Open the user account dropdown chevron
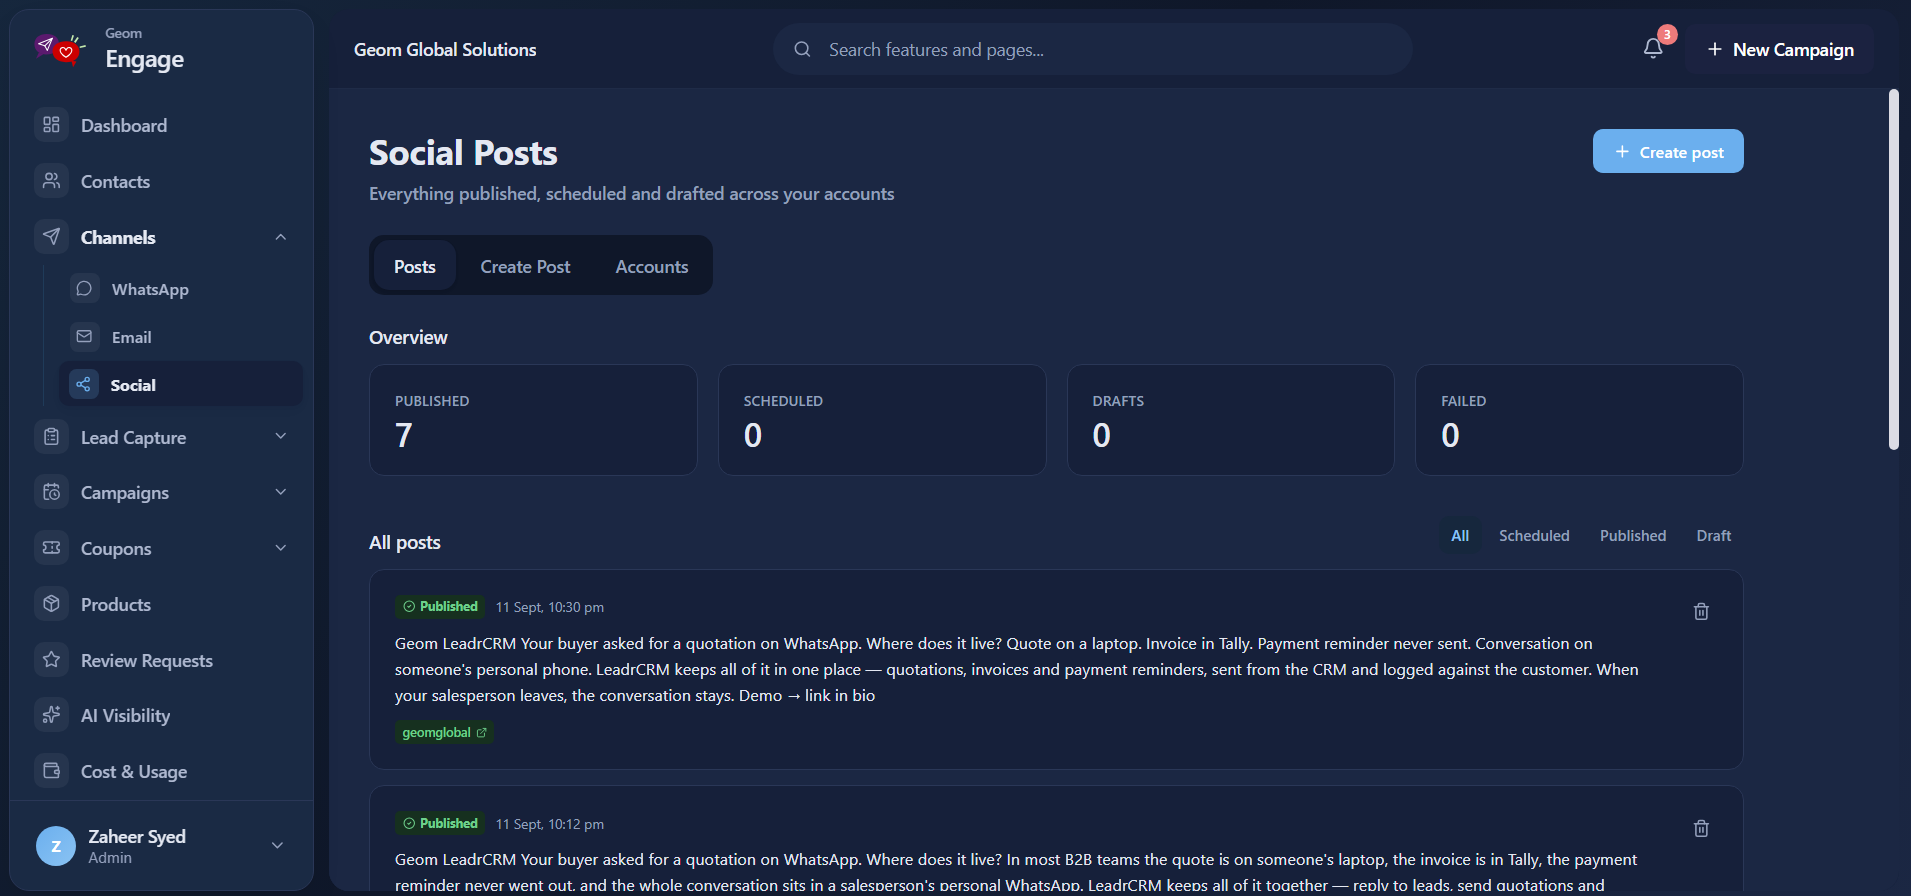 pyautogui.click(x=278, y=846)
